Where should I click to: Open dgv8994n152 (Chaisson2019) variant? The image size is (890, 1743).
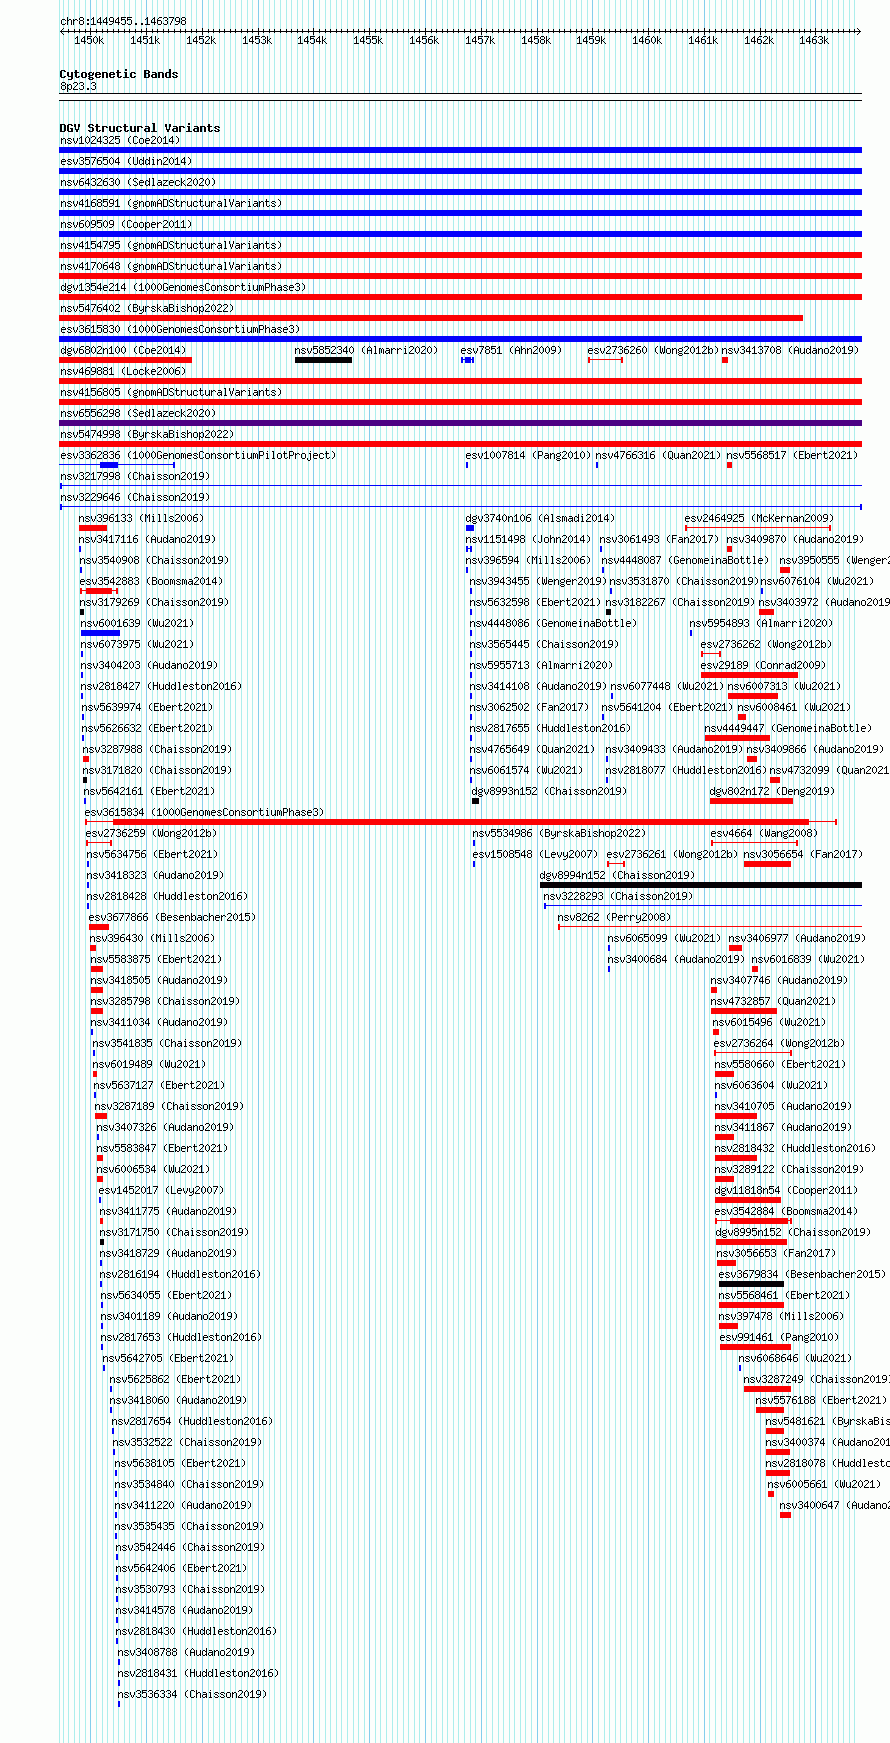coord(617,875)
